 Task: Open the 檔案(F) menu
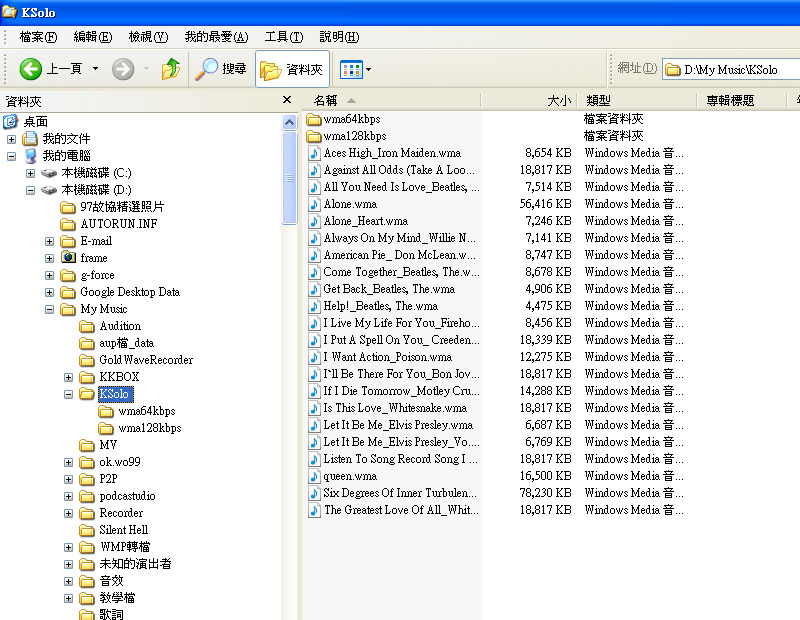(x=38, y=37)
